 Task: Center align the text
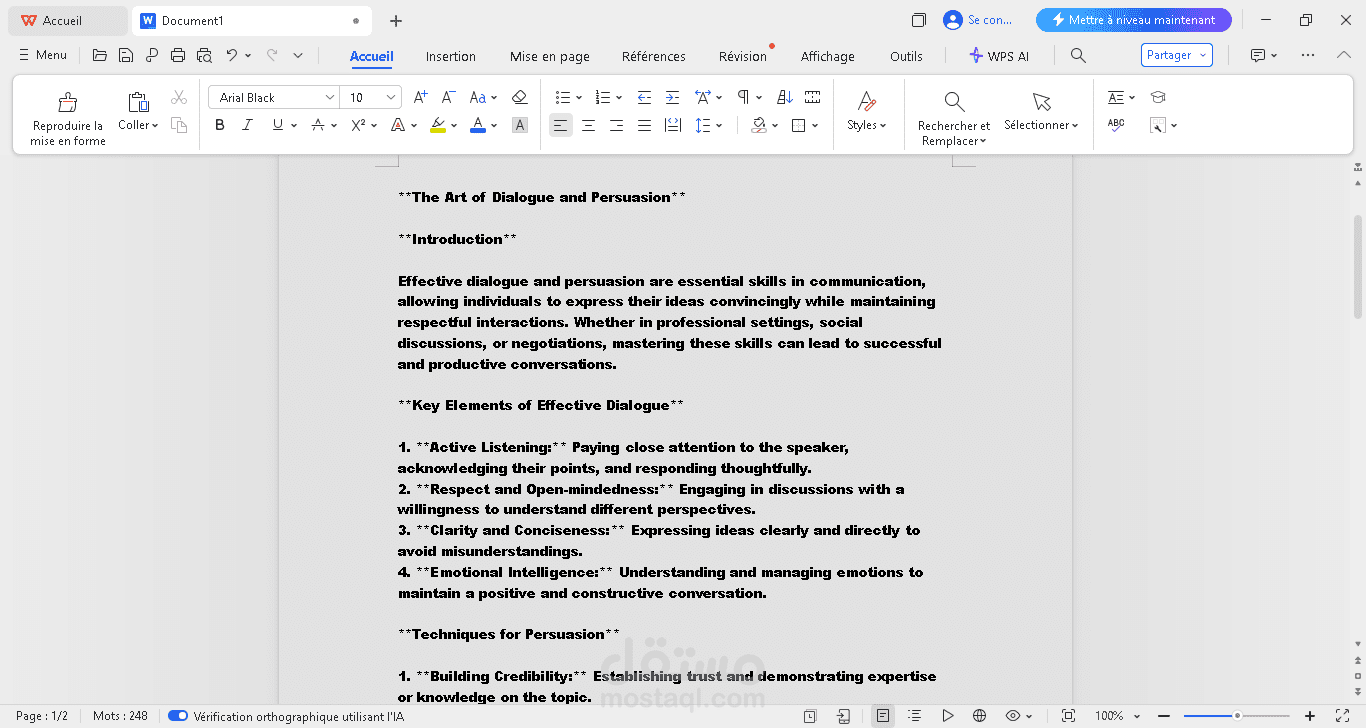pos(588,125)
